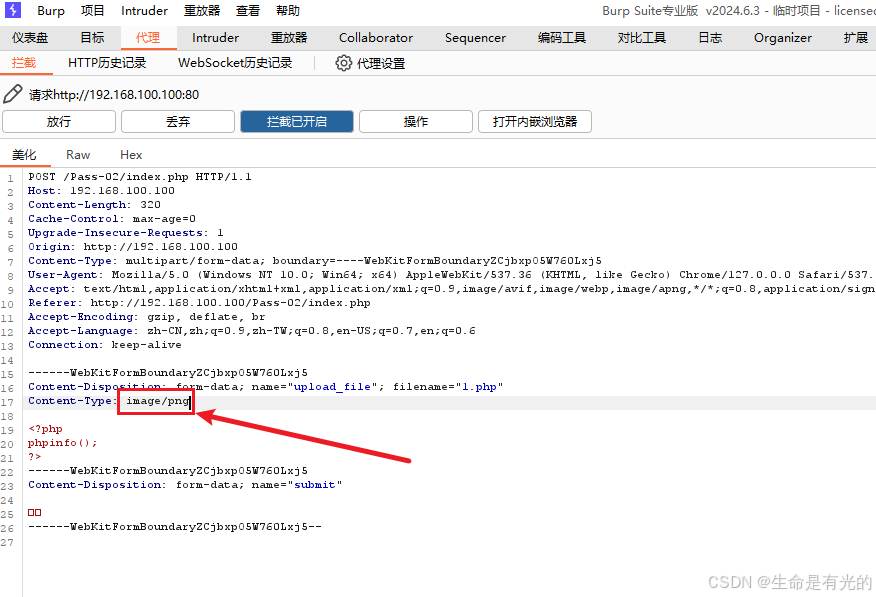This screenshot has height=597, width=876.
Task: Click the 放行 forward button
Action: coord(59,121)
